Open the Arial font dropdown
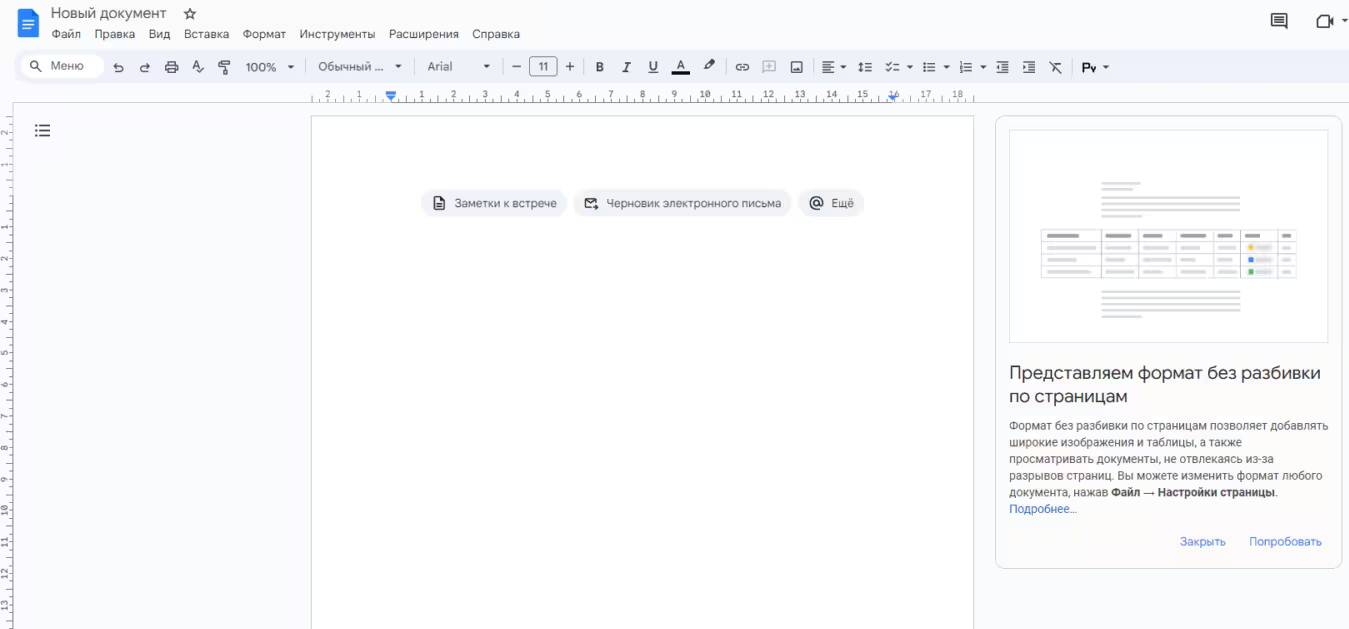This screenshot has height=629, width=1349. tap(459, 67)
